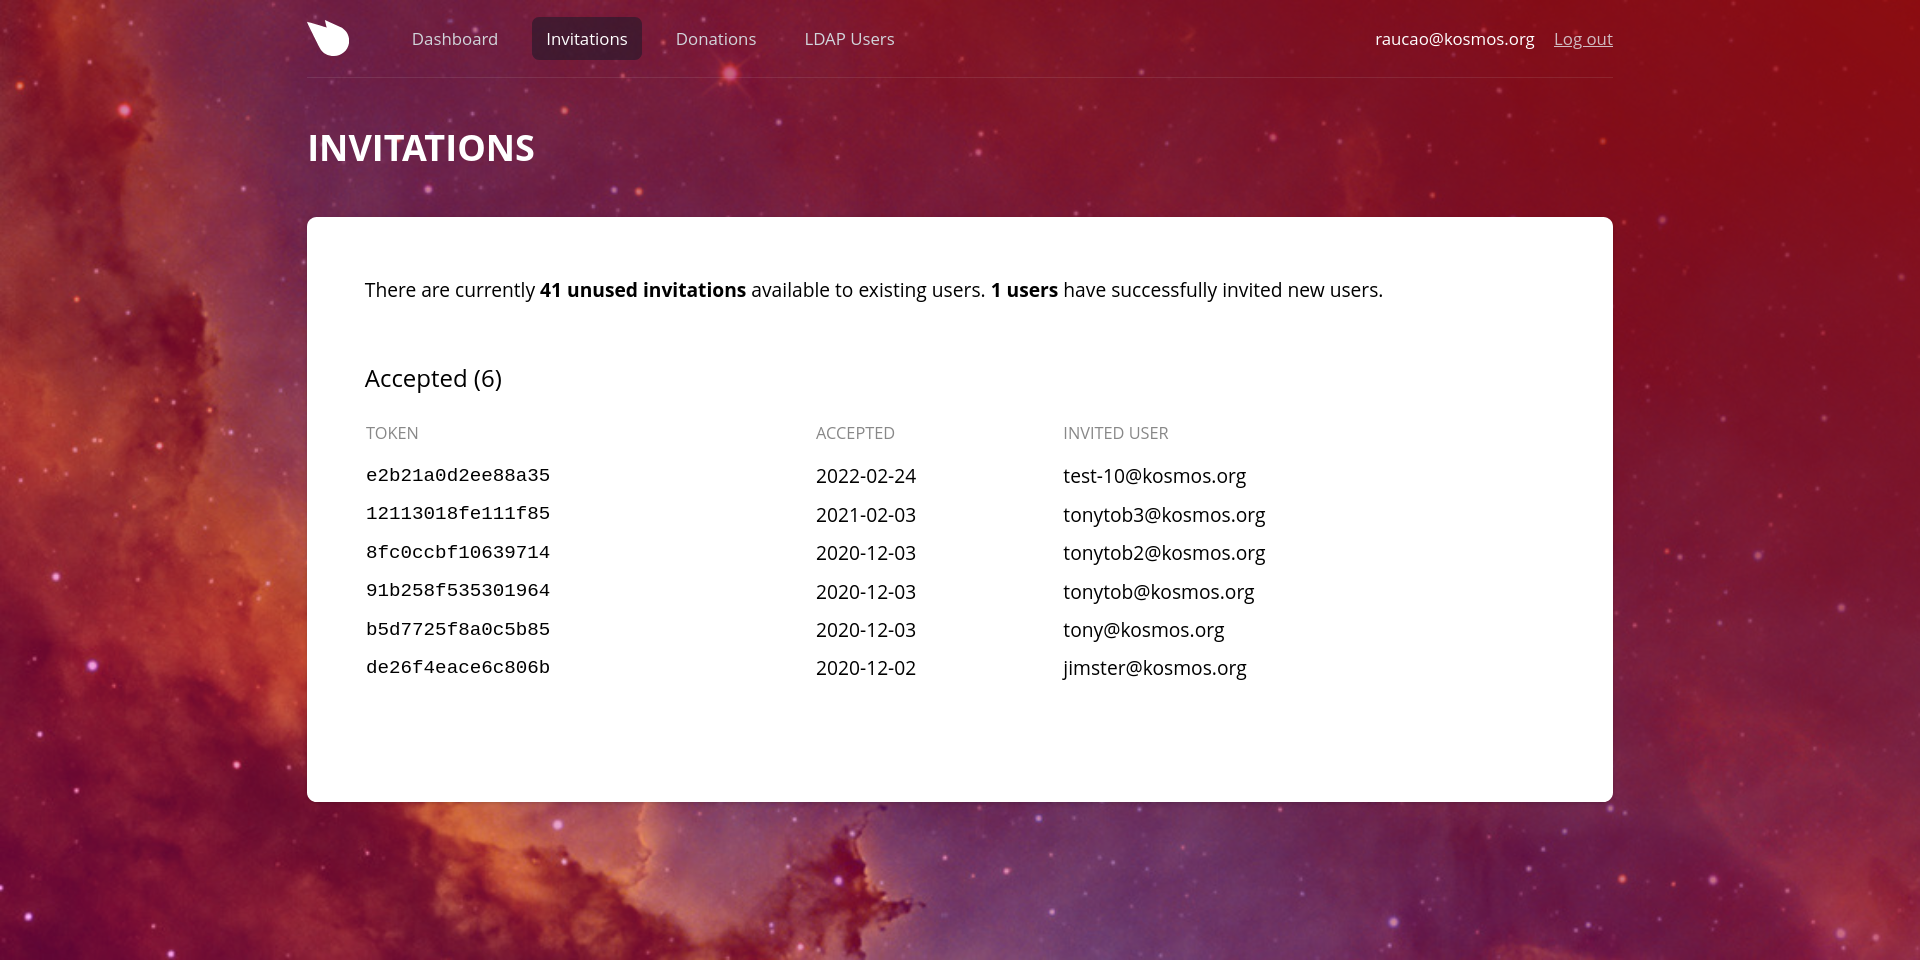Click the raucao@kosmos.org account email
The image size is (1920, 960).
(1453, 39)
